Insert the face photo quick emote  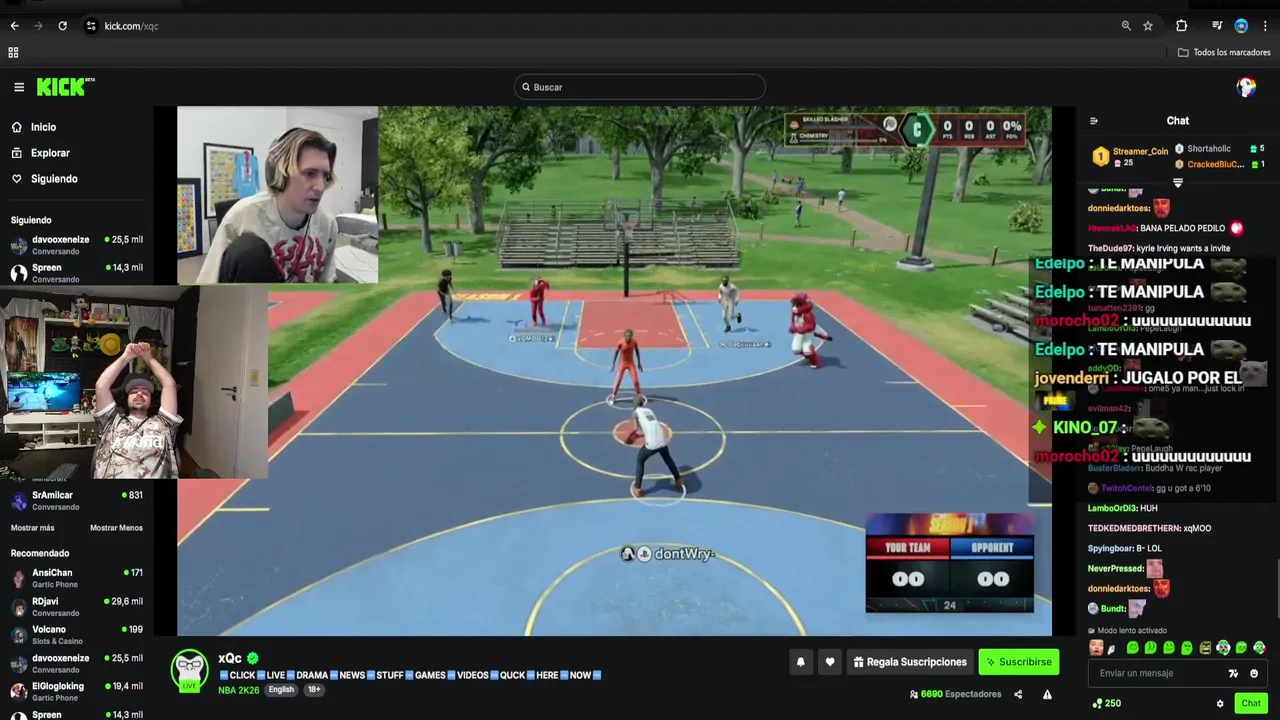1097,648
